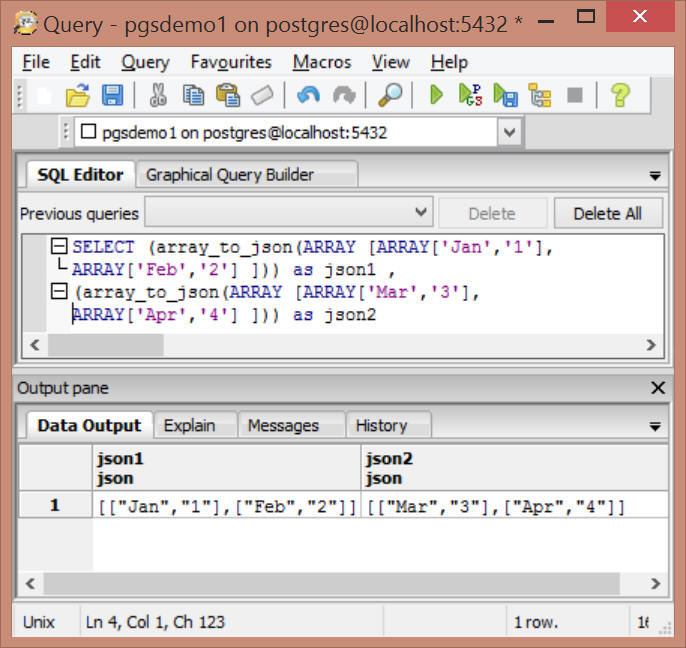The height and width of the screenshot is (648, 686).
Task: Undo the last change with the blue arrow
Action: (x=308, y=95)
